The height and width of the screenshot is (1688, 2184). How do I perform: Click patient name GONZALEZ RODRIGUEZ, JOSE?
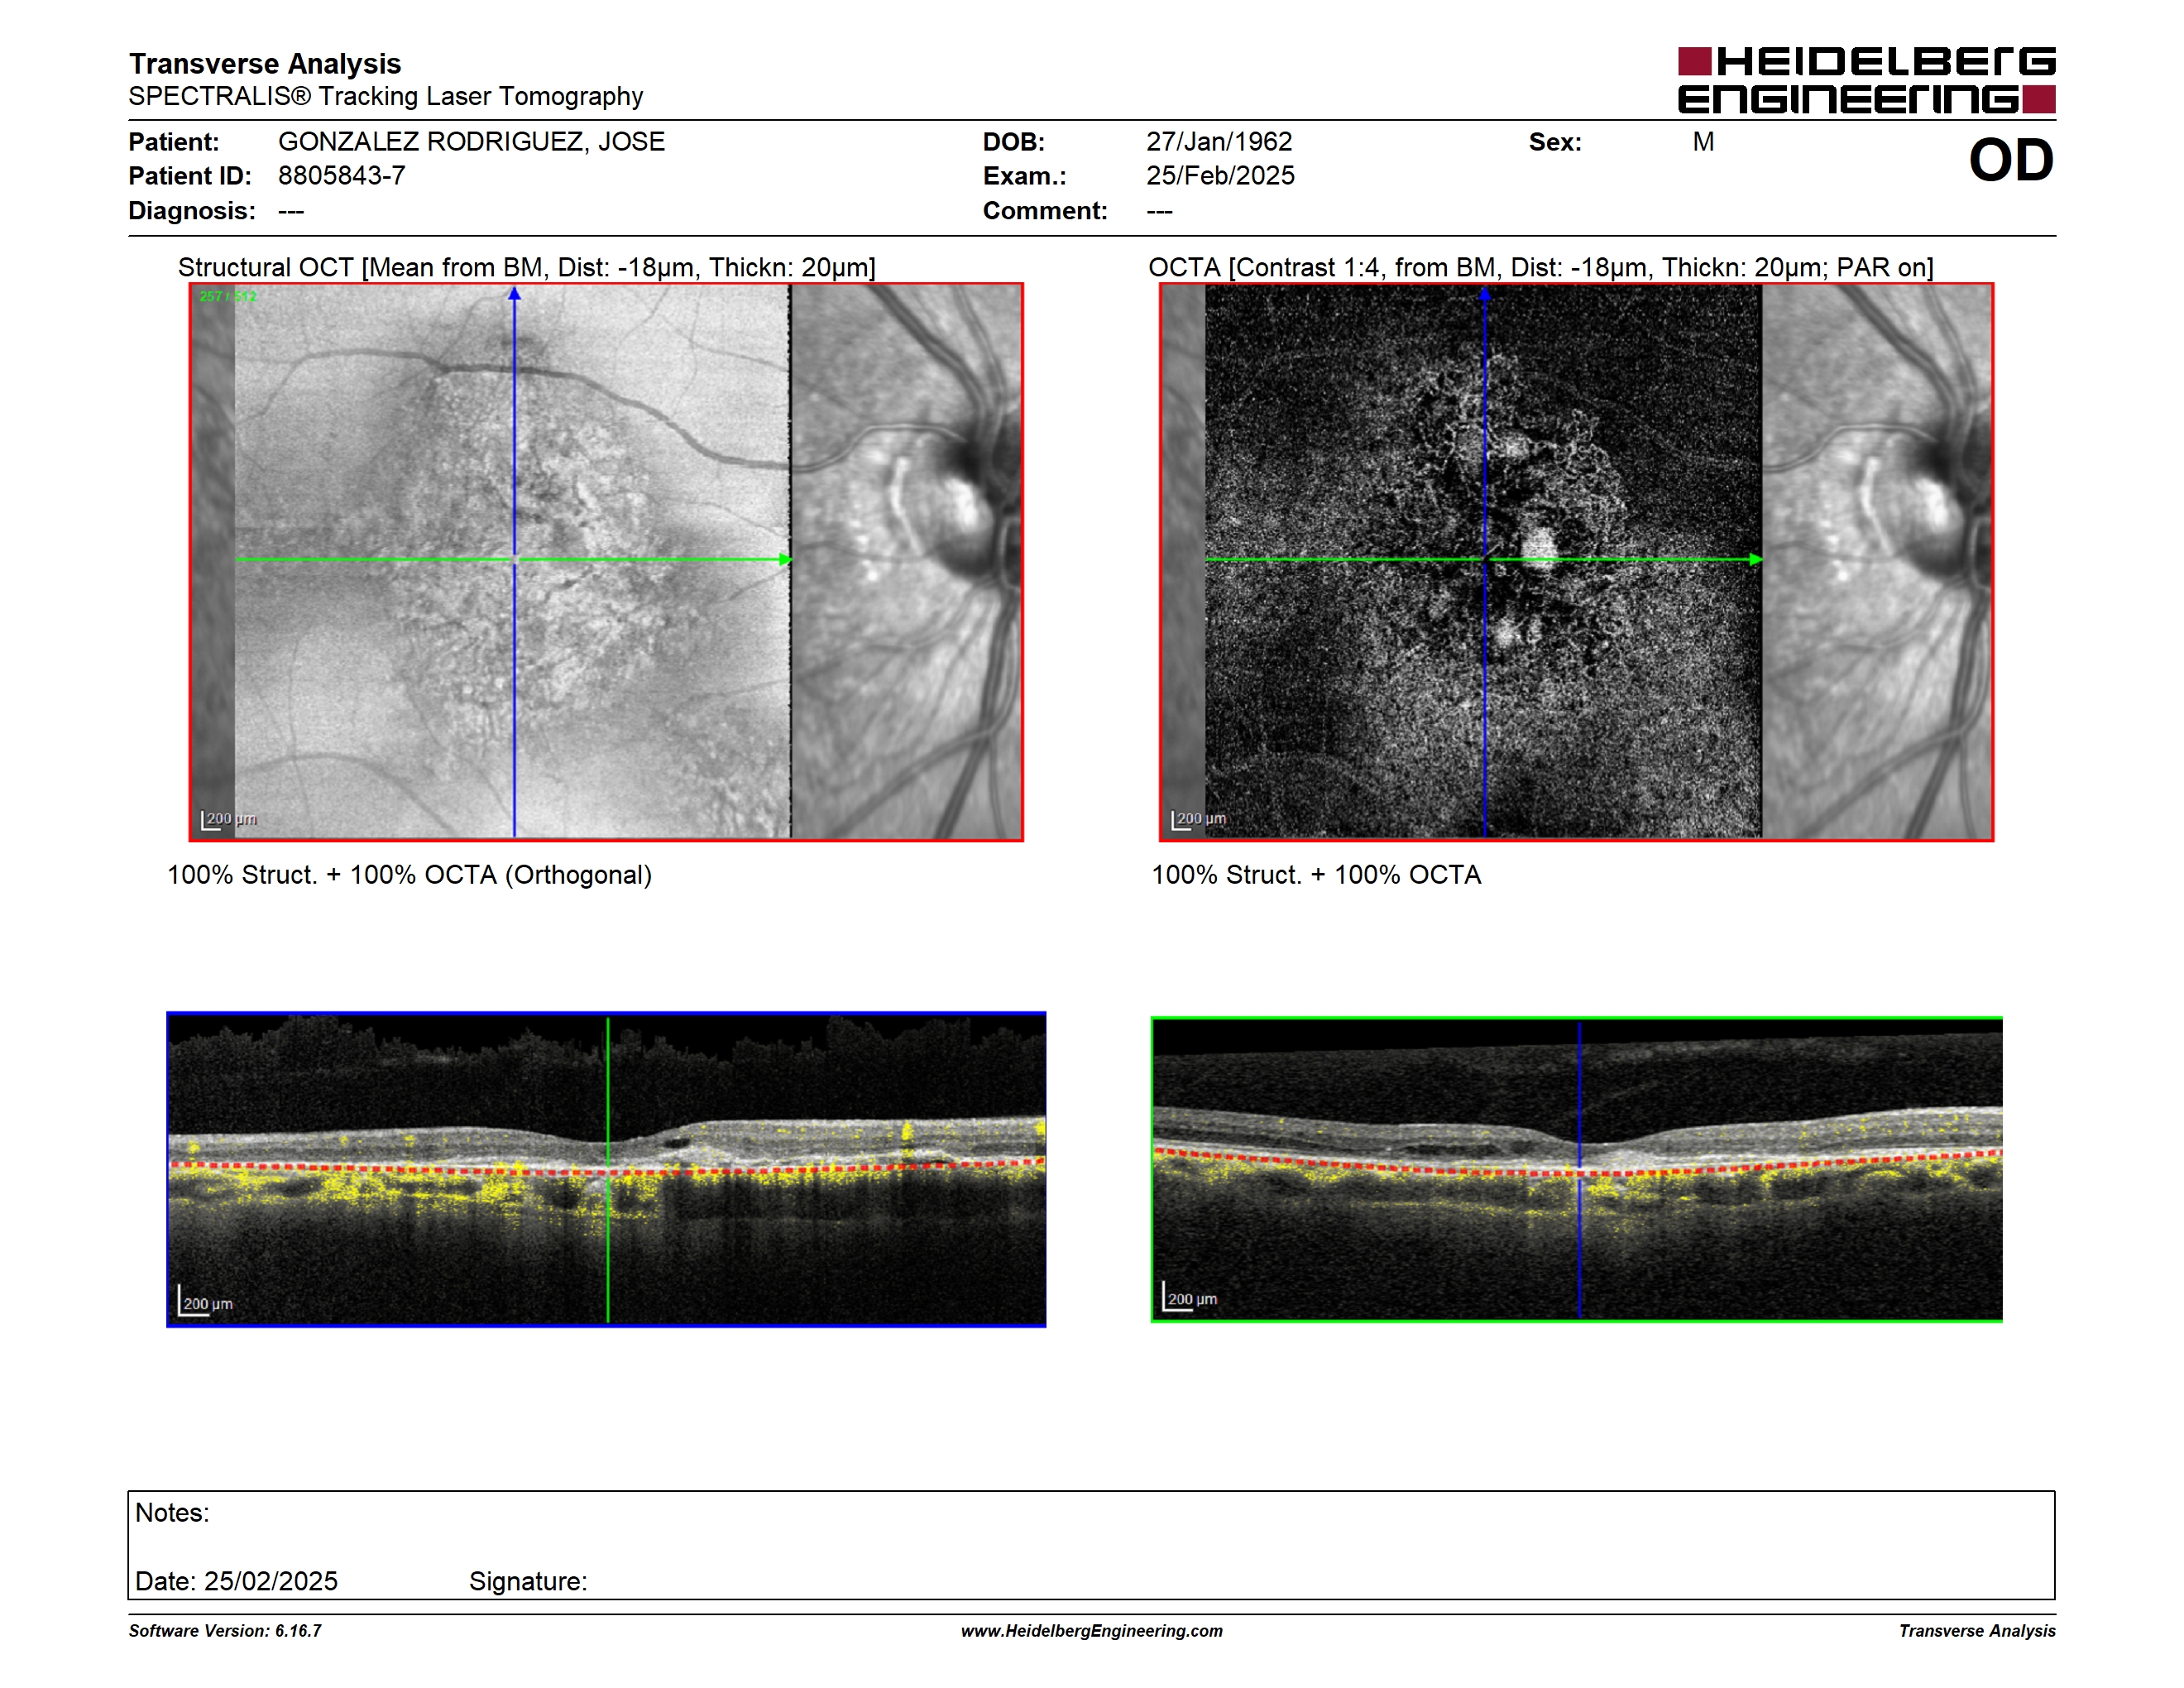471,142
